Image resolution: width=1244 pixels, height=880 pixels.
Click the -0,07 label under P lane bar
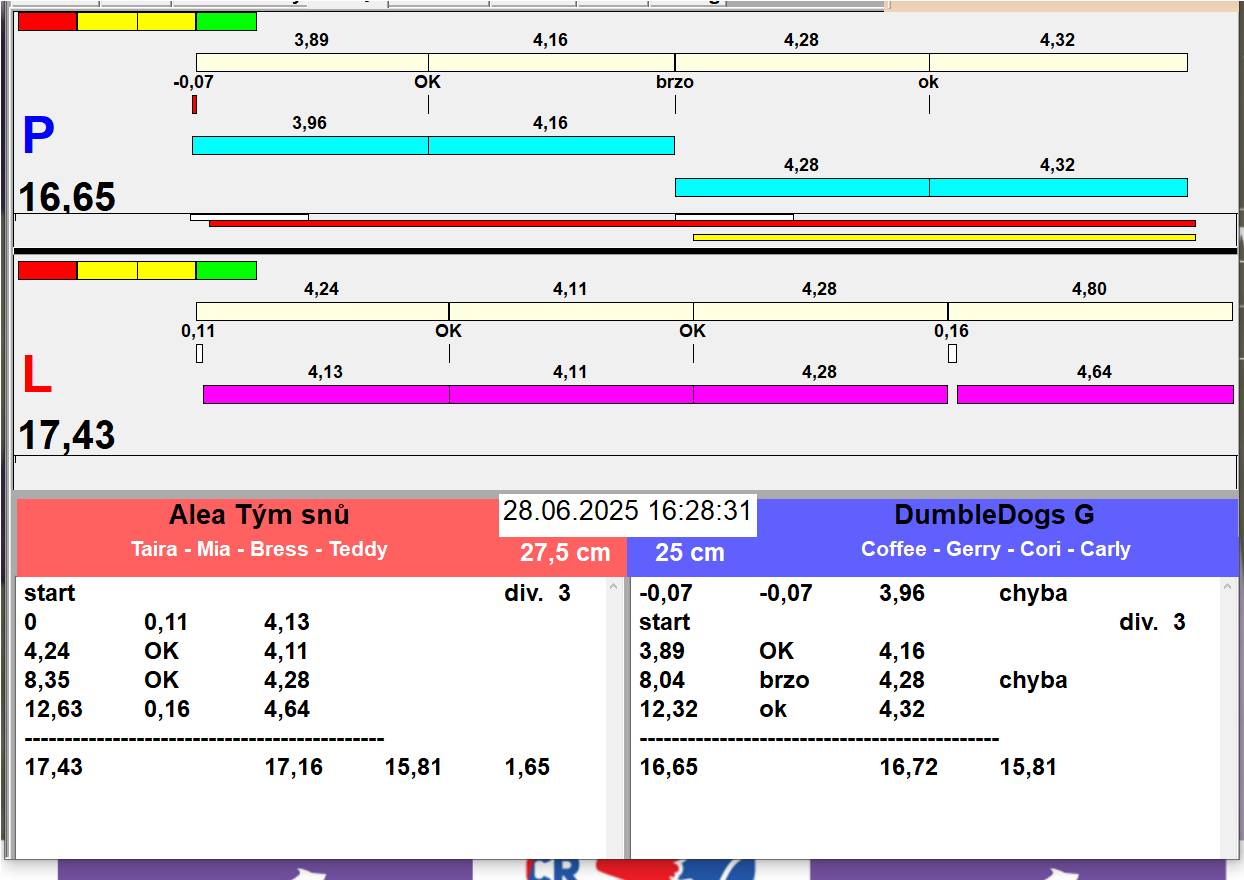point(193,82)
